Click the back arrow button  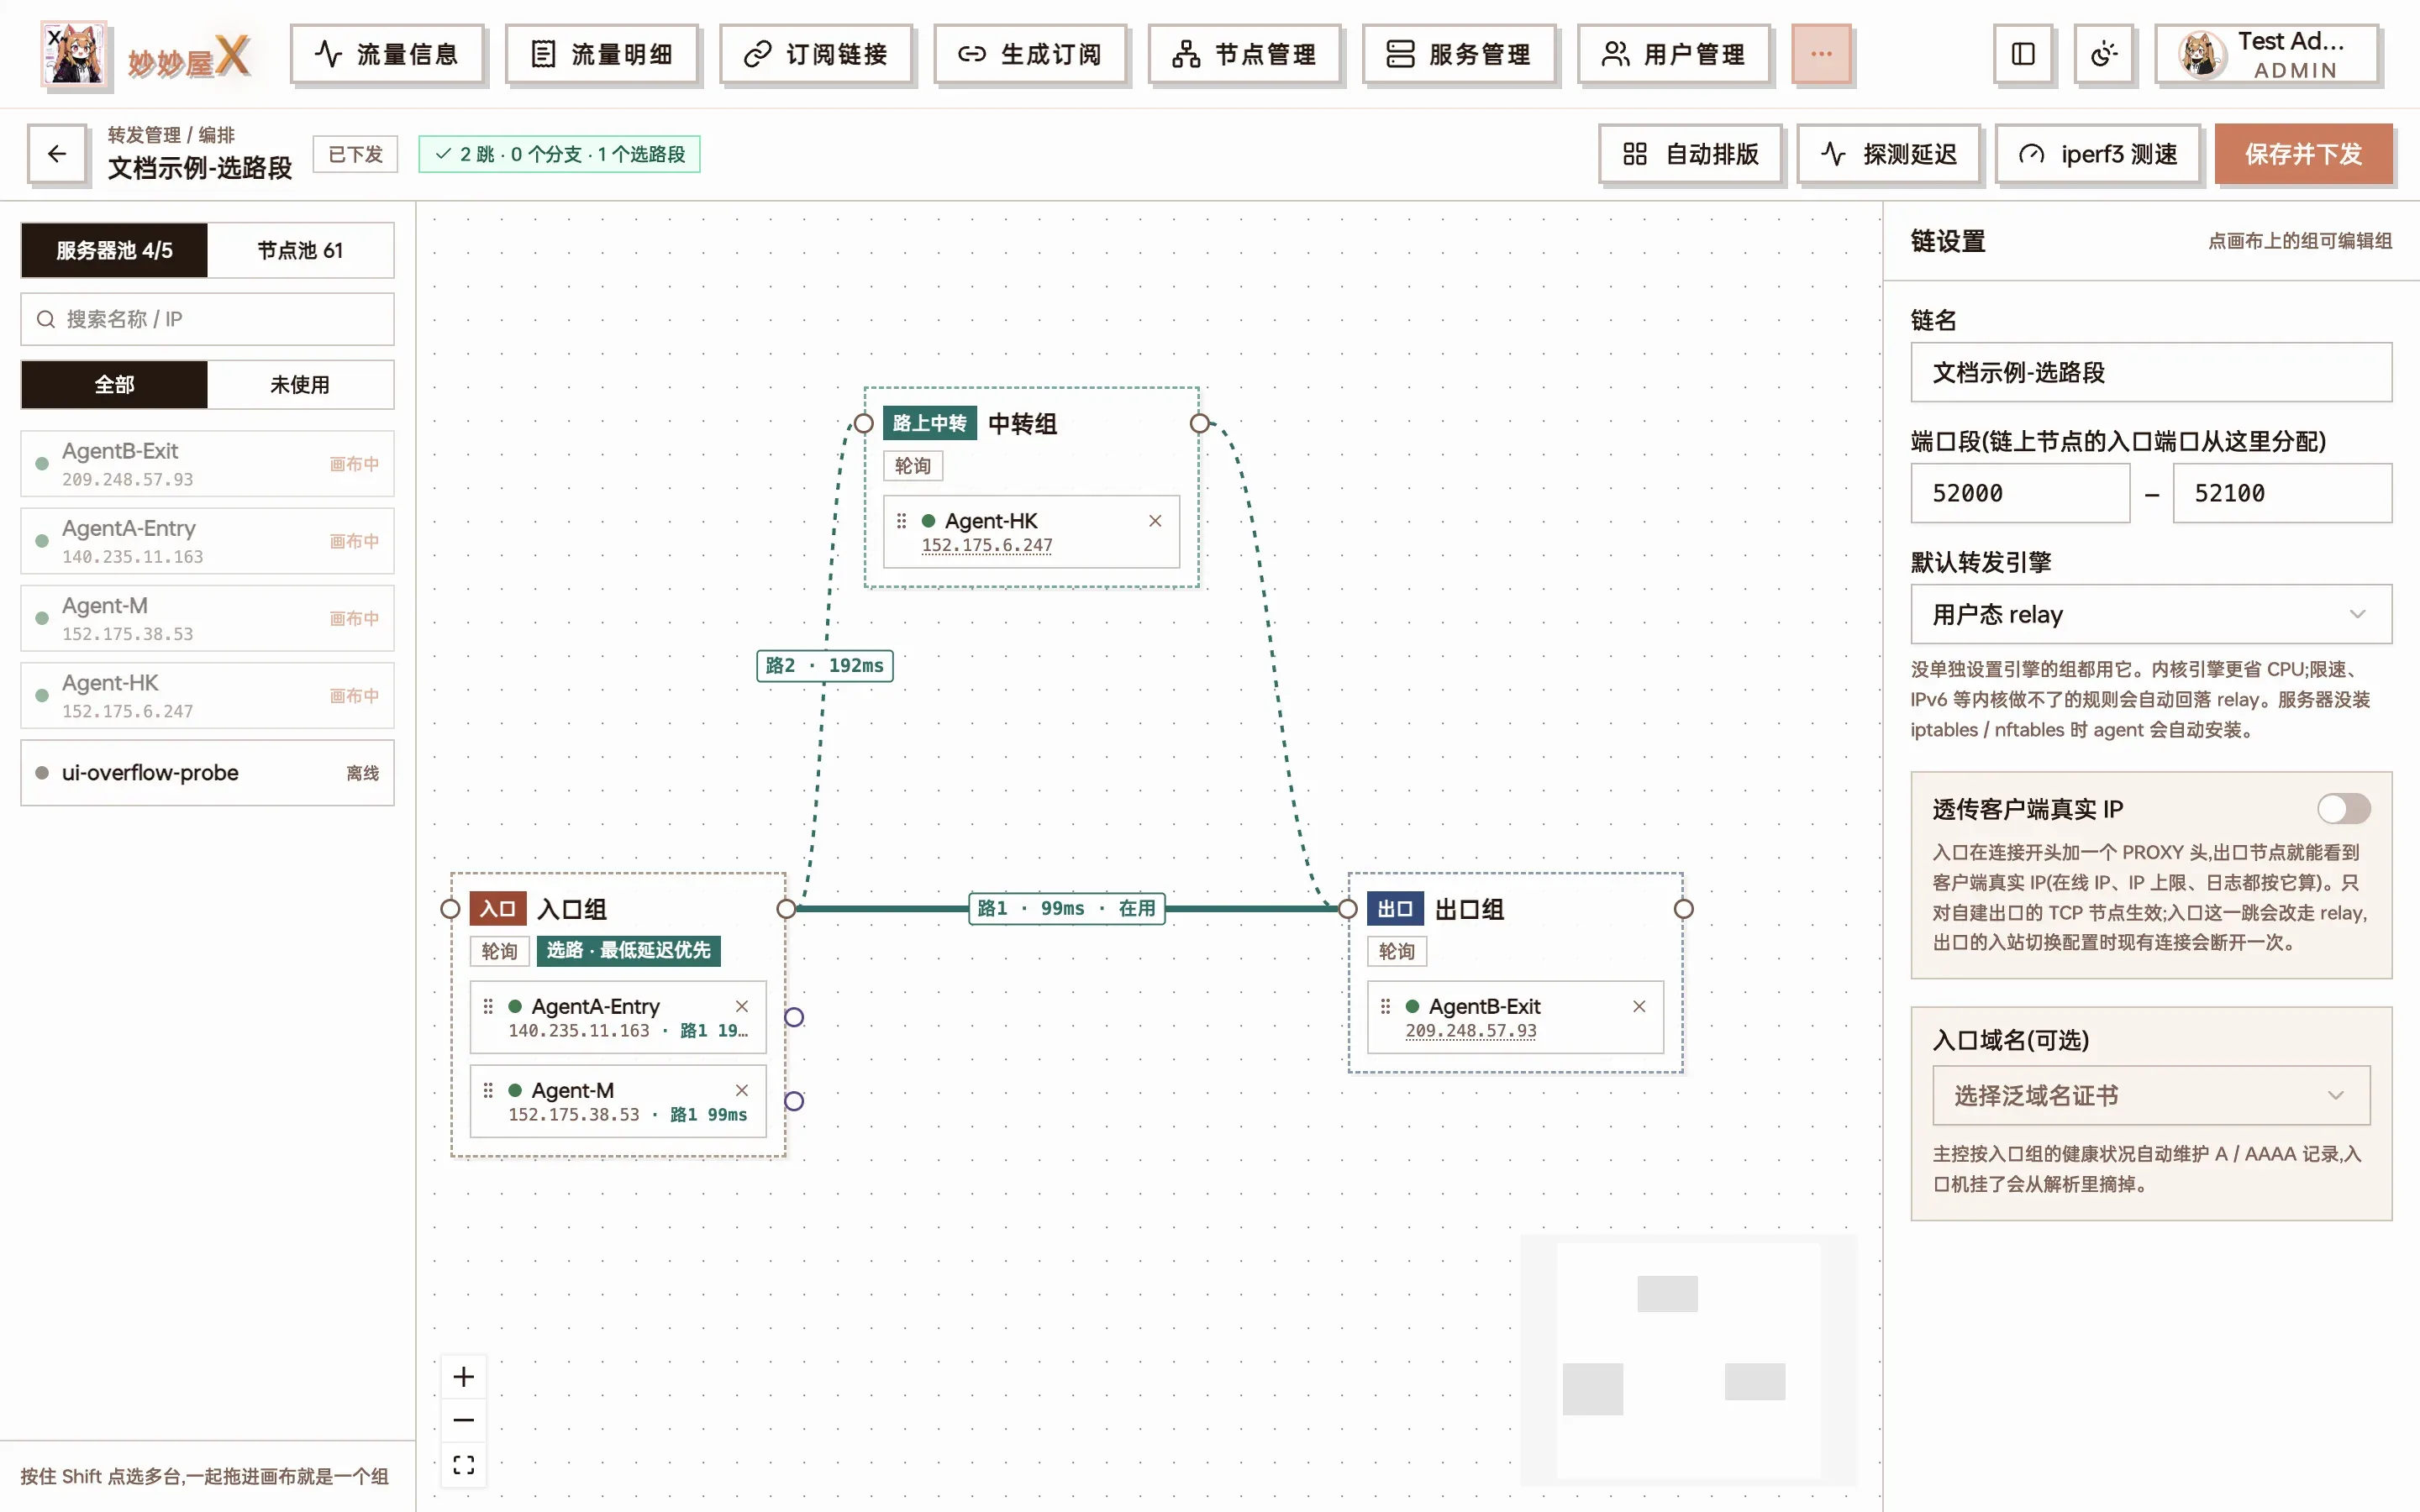pos(57,154)
